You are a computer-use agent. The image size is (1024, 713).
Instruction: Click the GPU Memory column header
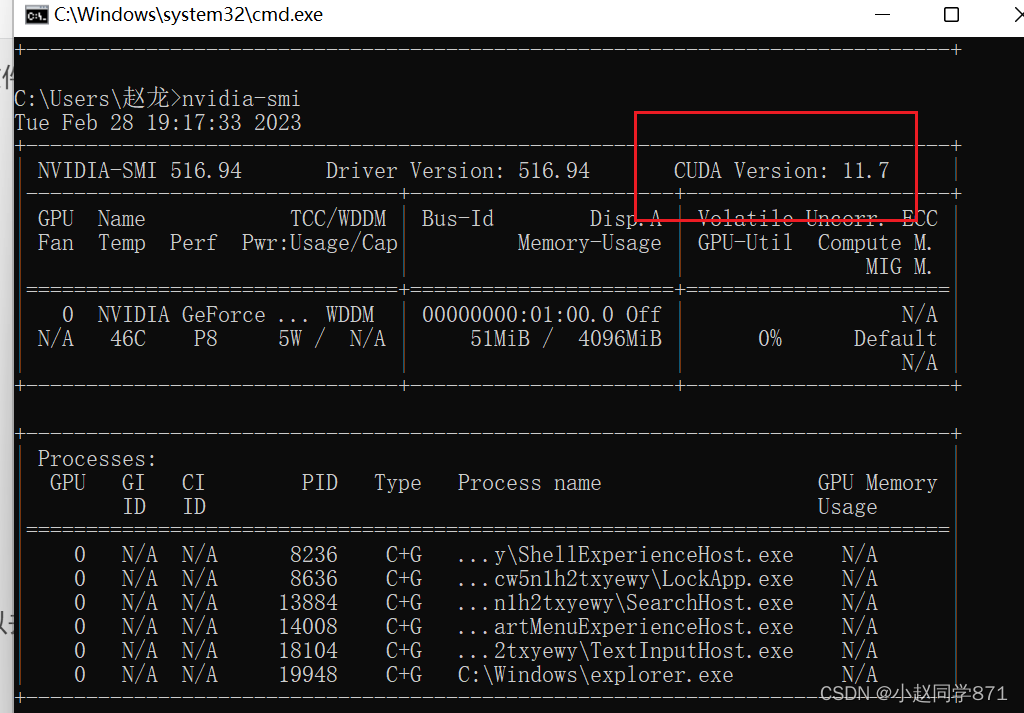point(877,483)
